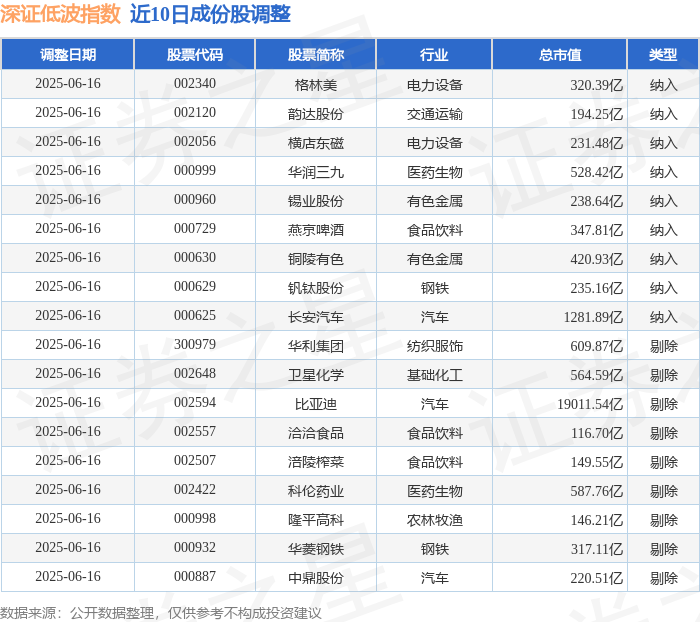This screenshot has width=700, height=622.
Task: Click market value 1281.89亿
Action: 593,317
